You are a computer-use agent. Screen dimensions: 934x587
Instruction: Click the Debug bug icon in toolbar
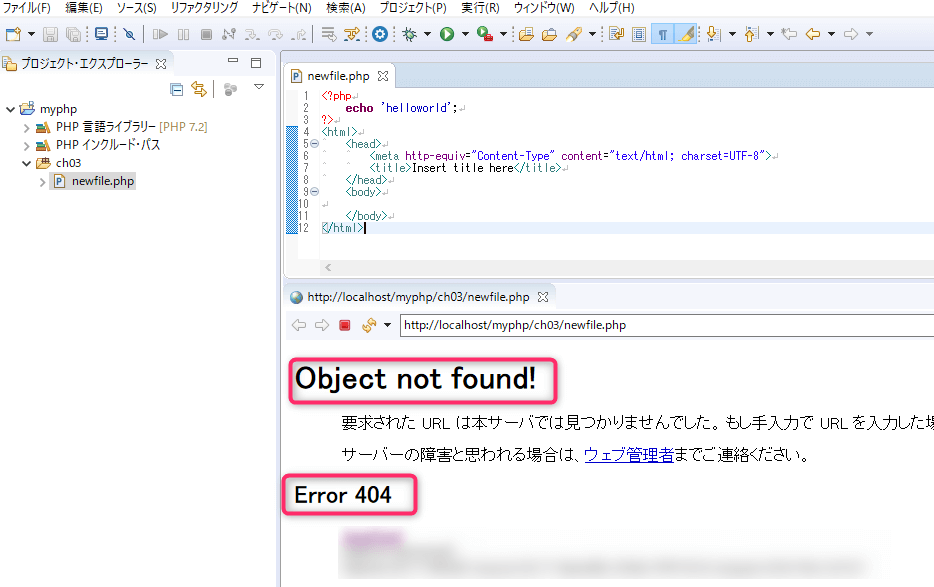coord(409,34)
